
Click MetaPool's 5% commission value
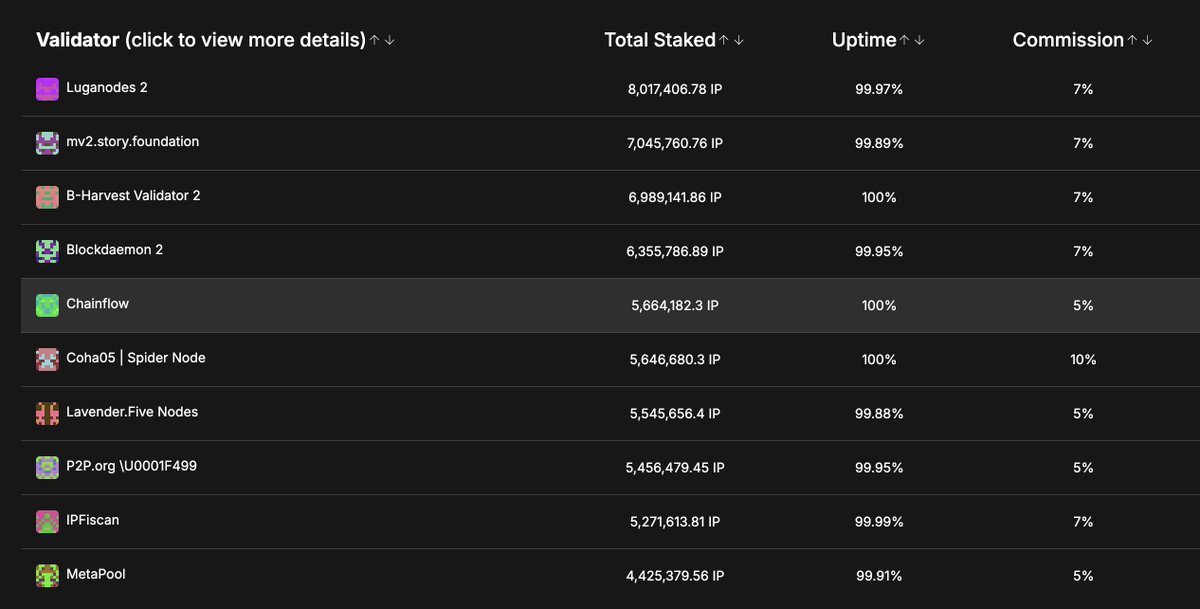click(x=1083, y=575)
